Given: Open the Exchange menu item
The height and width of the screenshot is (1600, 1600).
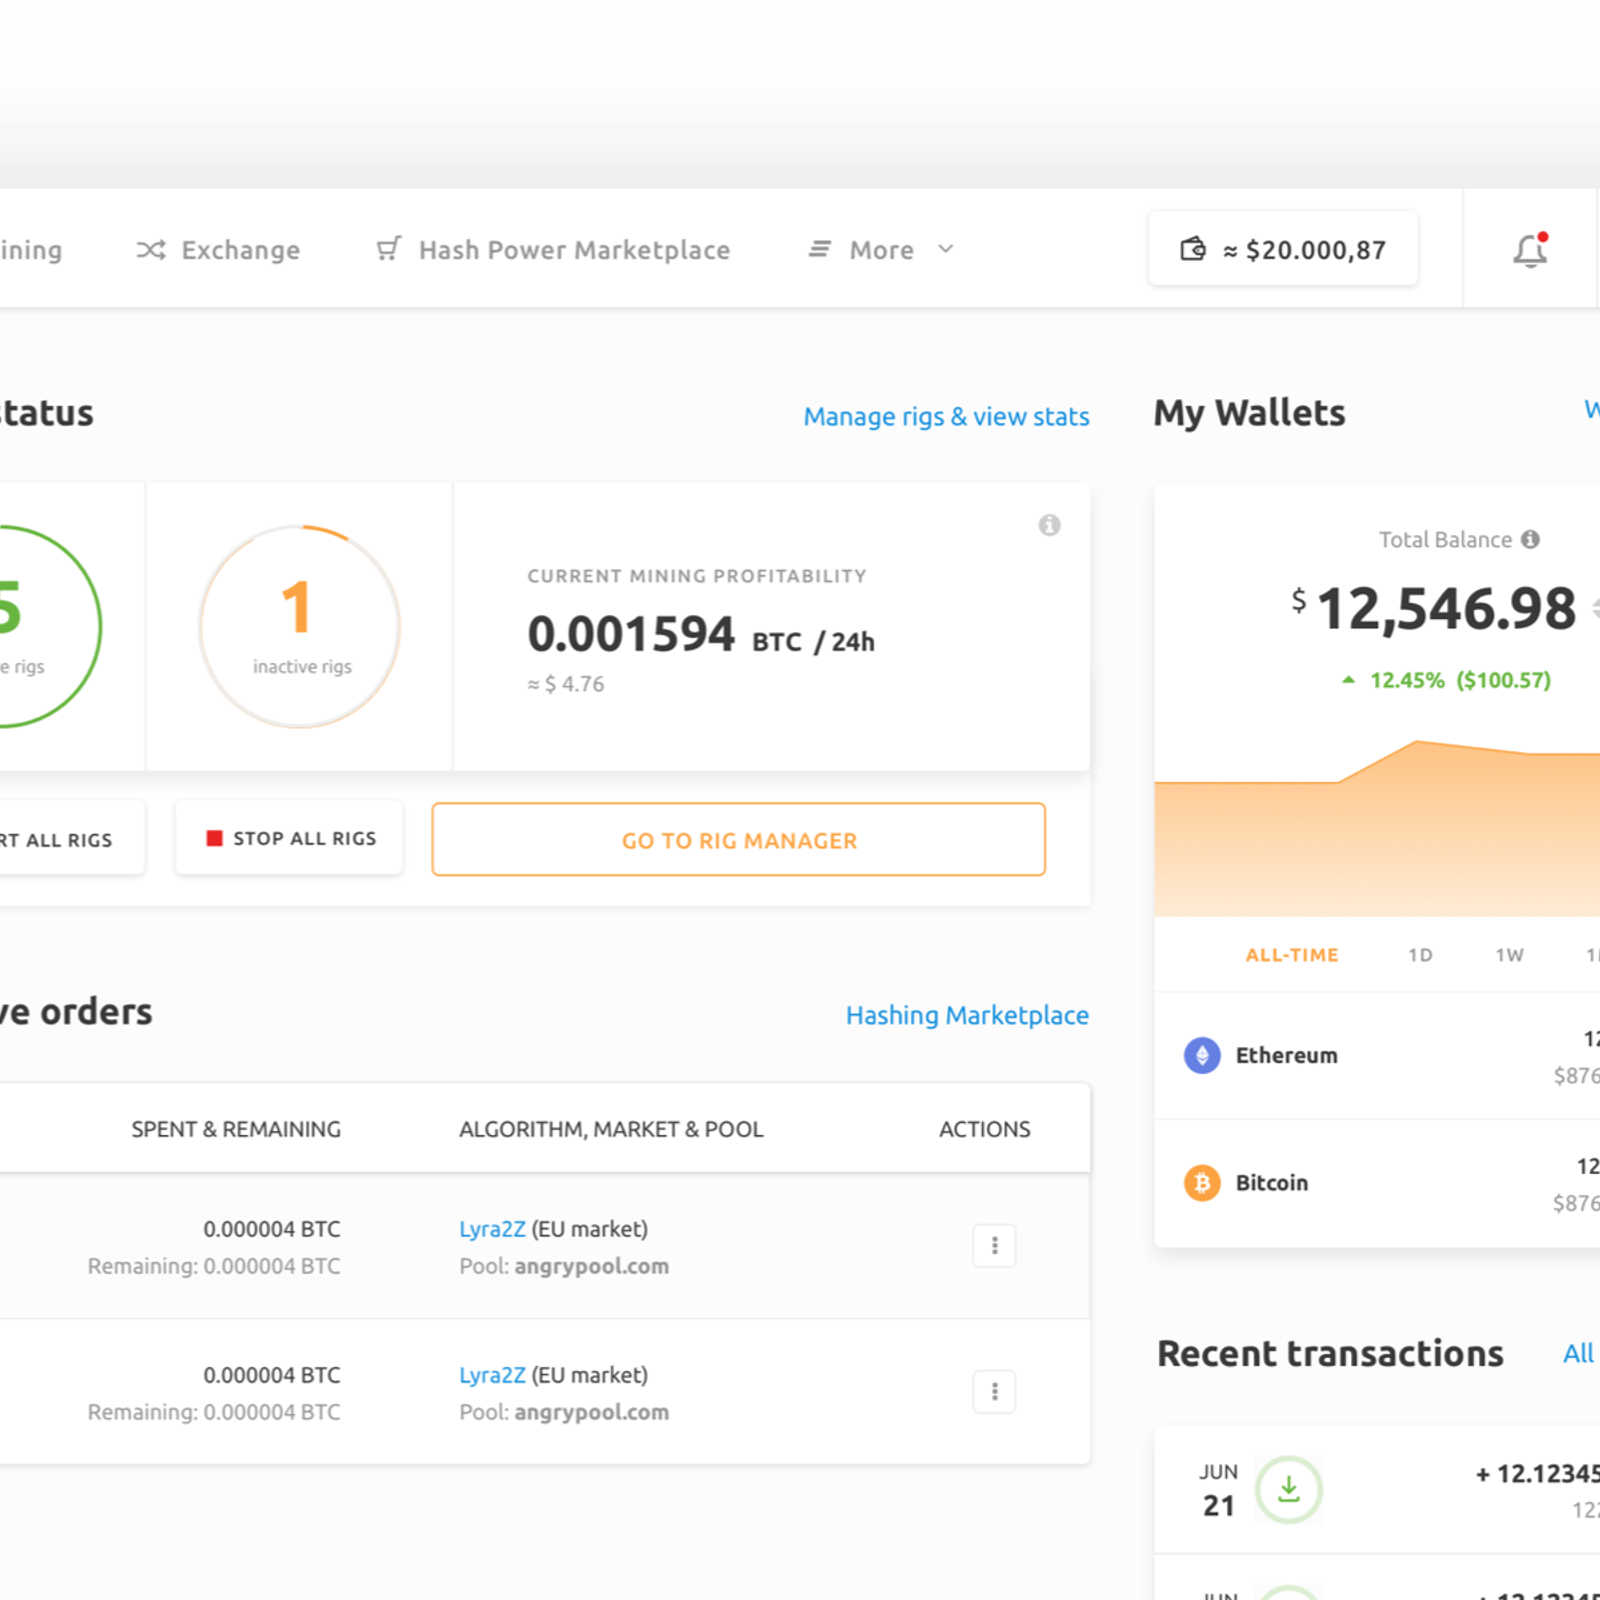Looking at the screenshot, I should coord(219,250).
